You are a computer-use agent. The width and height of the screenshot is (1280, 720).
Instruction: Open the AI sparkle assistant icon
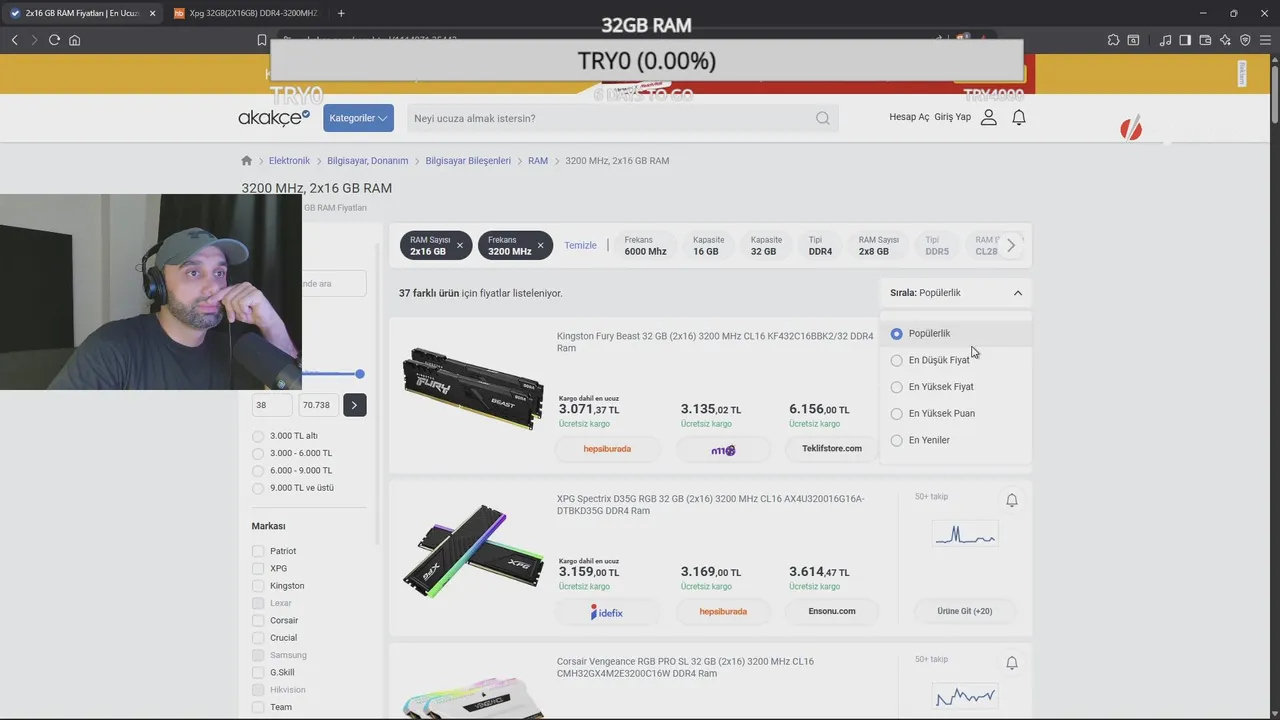point(1225,40)
